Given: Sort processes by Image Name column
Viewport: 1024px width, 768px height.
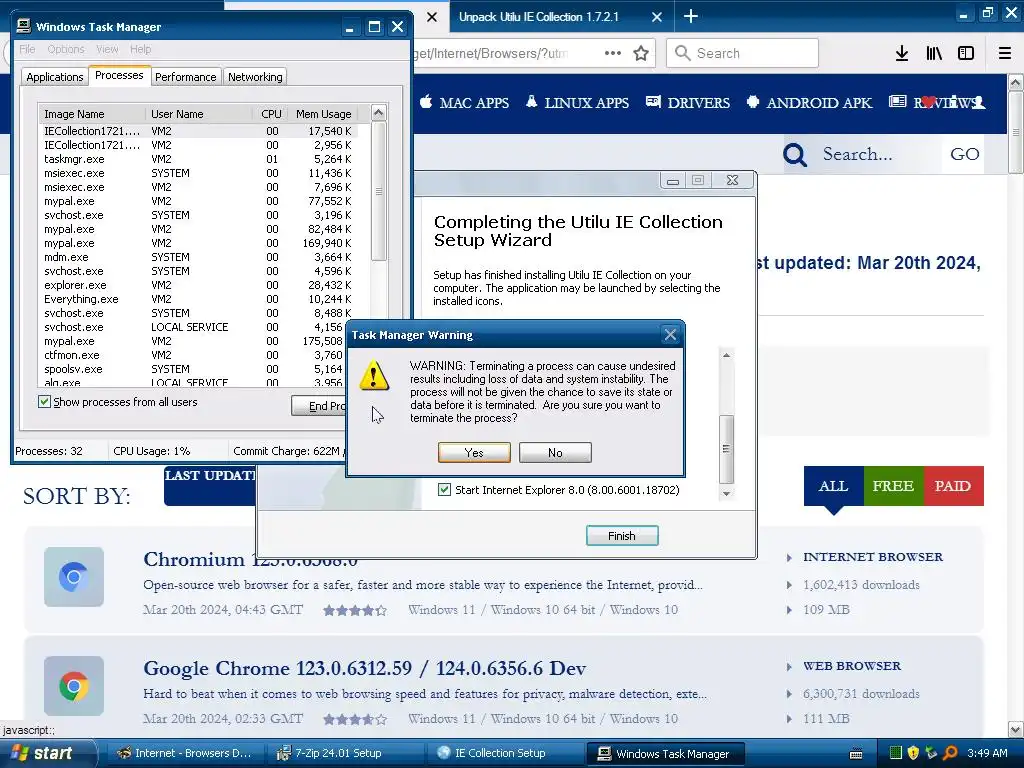Looking at the screenshot, I should pos(91,114).
